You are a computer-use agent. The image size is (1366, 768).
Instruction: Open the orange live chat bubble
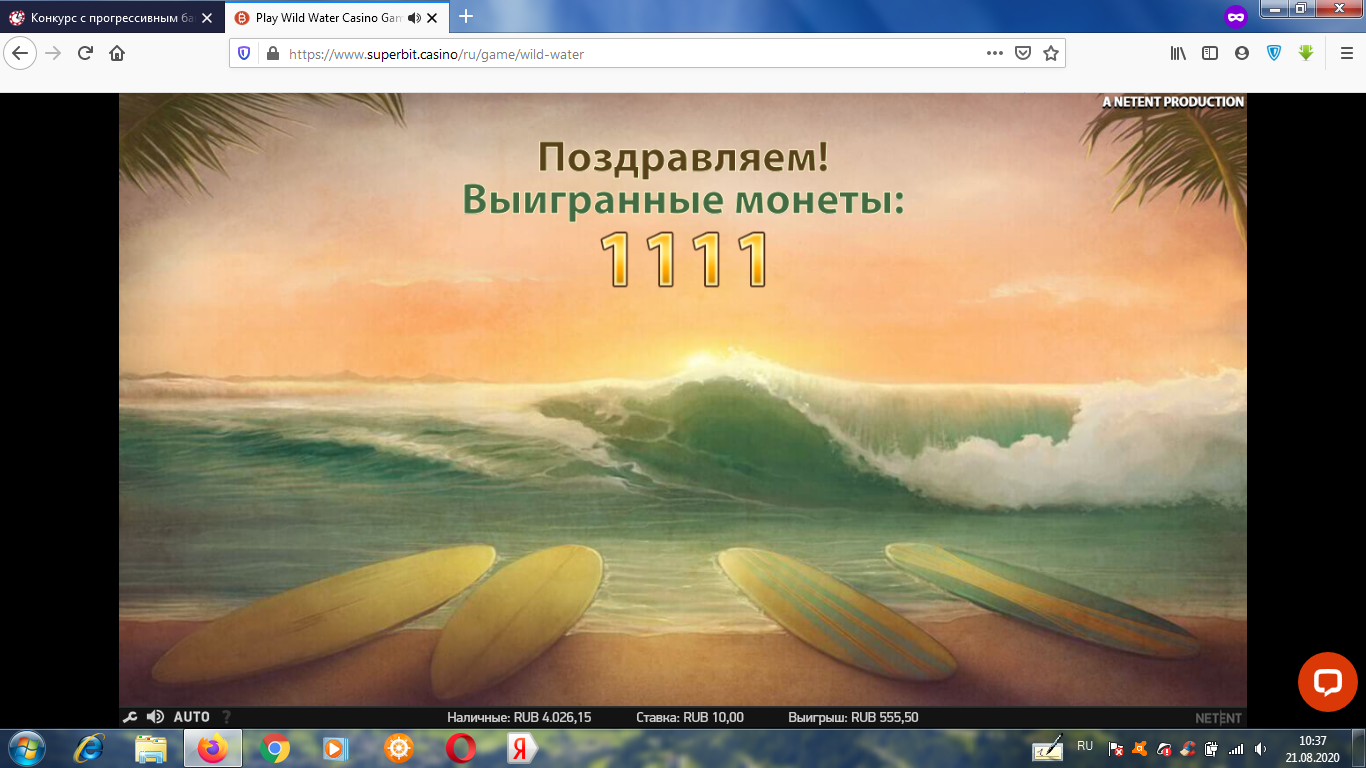[x=1328, y=683]
